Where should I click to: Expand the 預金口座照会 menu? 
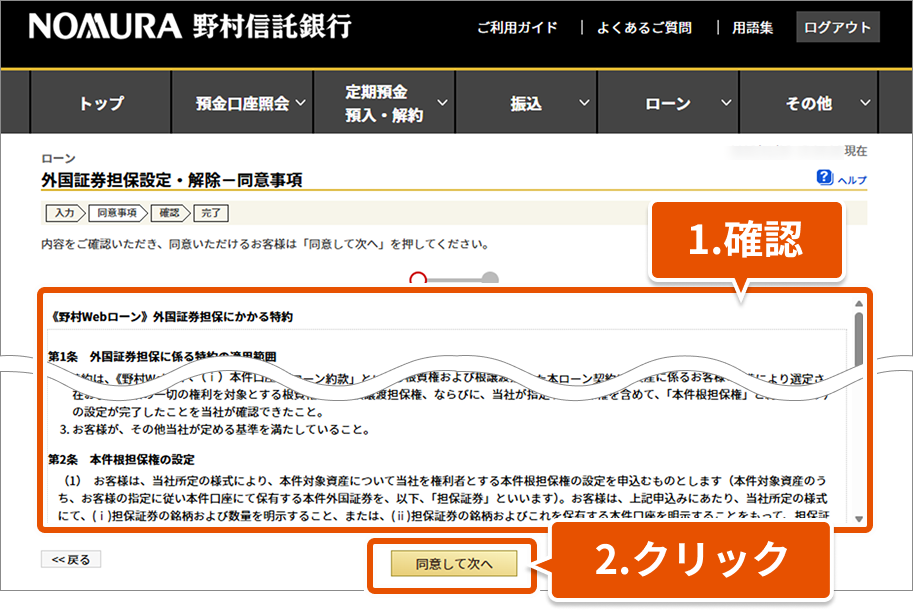click(x=251, y=103)
